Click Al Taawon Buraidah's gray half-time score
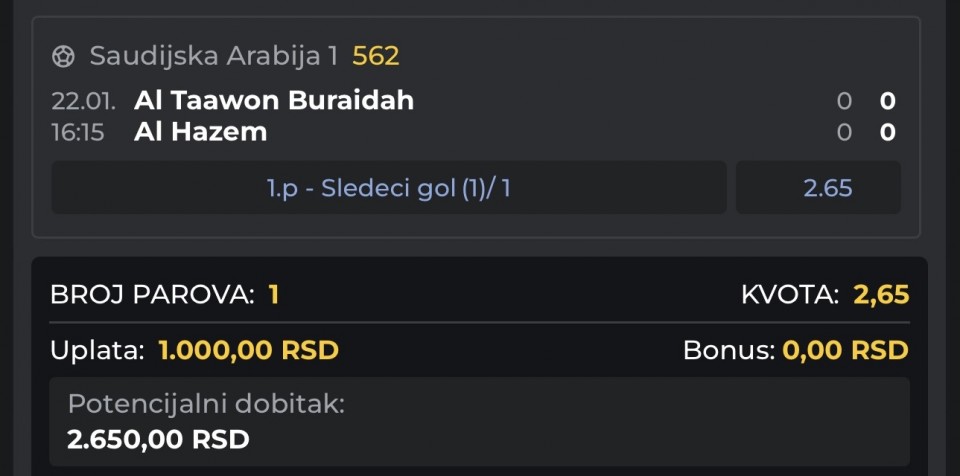 844,100
